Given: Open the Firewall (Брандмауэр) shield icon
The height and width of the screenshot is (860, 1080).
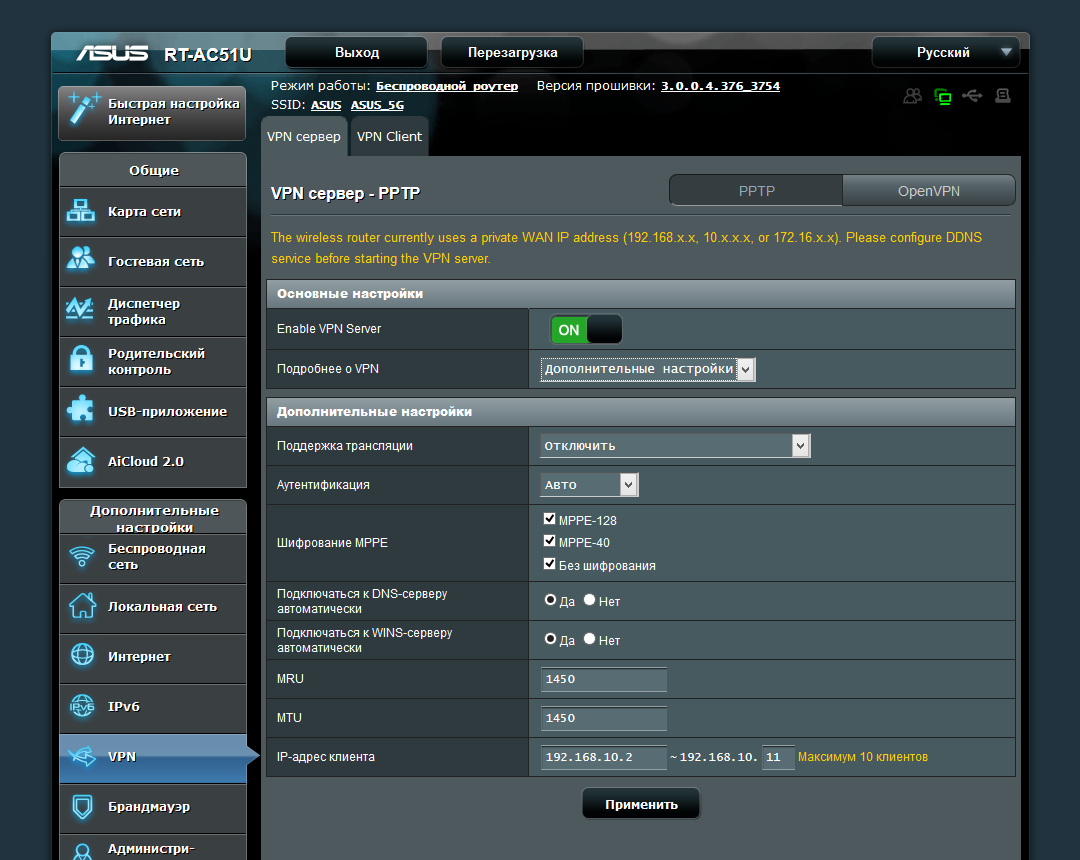Looking at the screenshot, I should [82, 806].
